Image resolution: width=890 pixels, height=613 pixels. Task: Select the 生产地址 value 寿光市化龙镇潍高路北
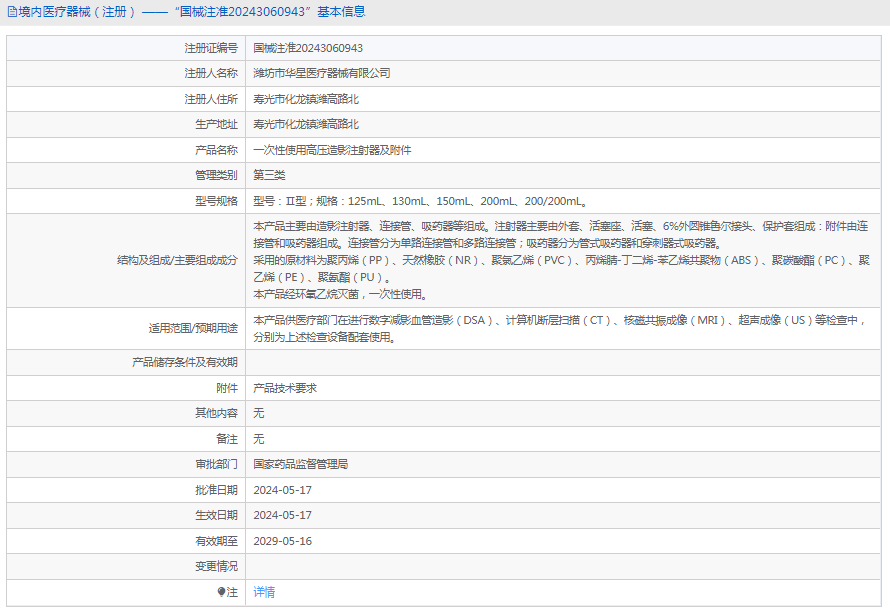pos(306,124)
